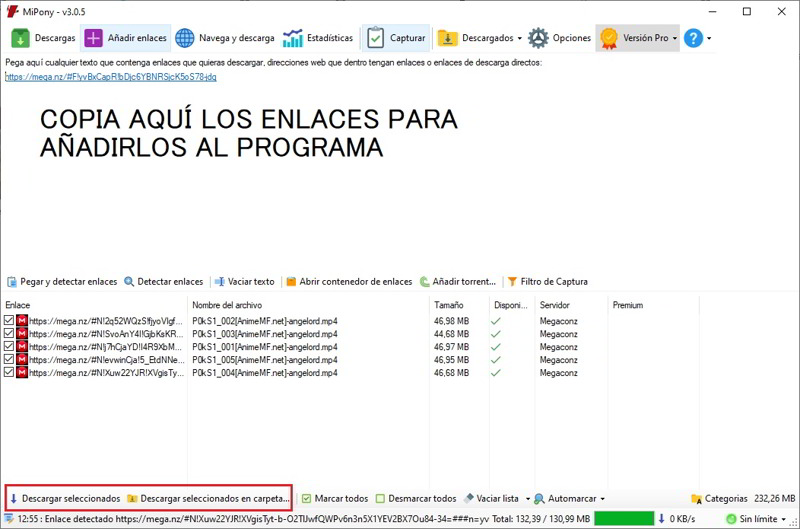Open Opciones gear settings icon
The height and width of the screenshot is (529, 800).
click(539, 38)
